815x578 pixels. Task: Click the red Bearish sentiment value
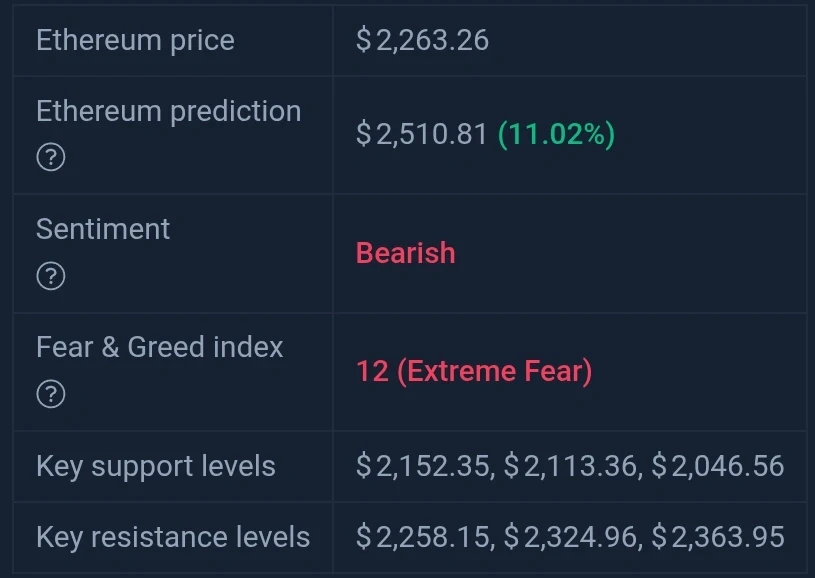405,253
